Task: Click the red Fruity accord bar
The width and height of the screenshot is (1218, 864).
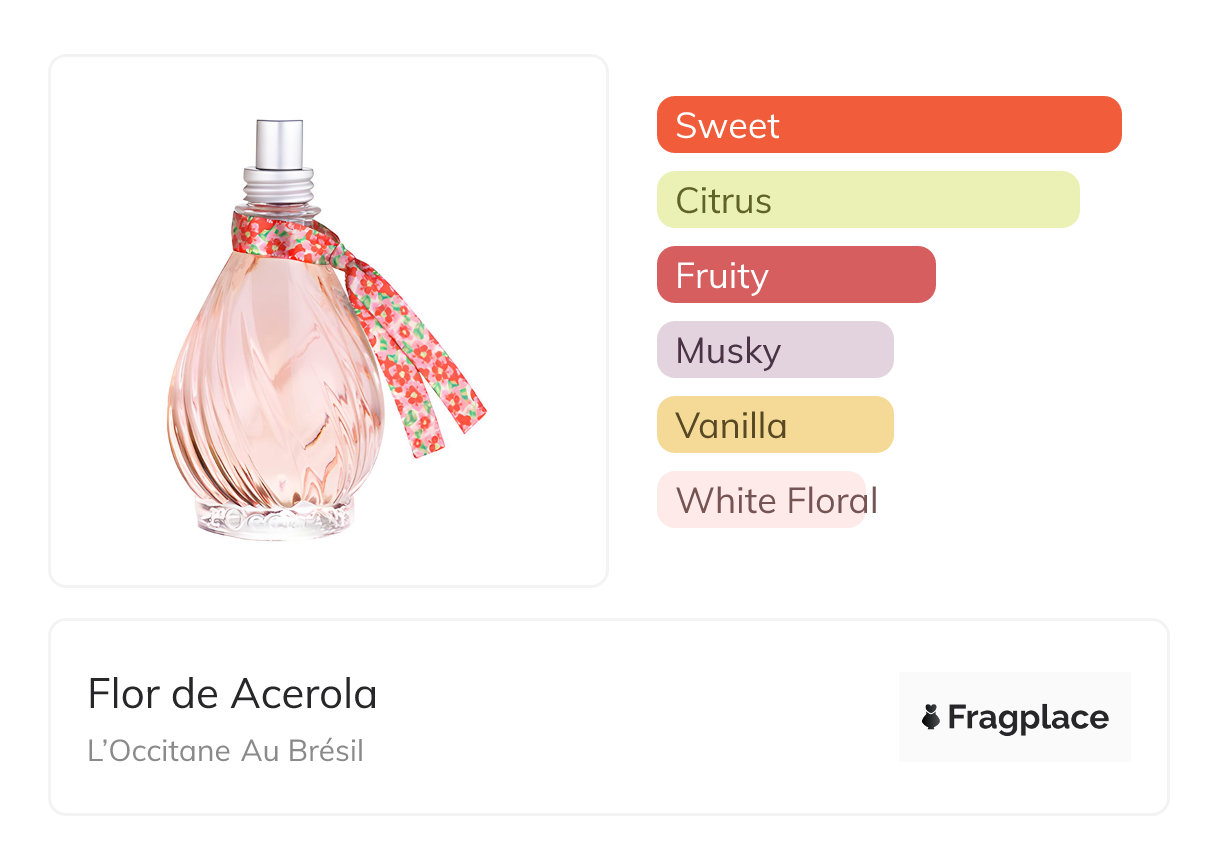Action: click(795, 275)
